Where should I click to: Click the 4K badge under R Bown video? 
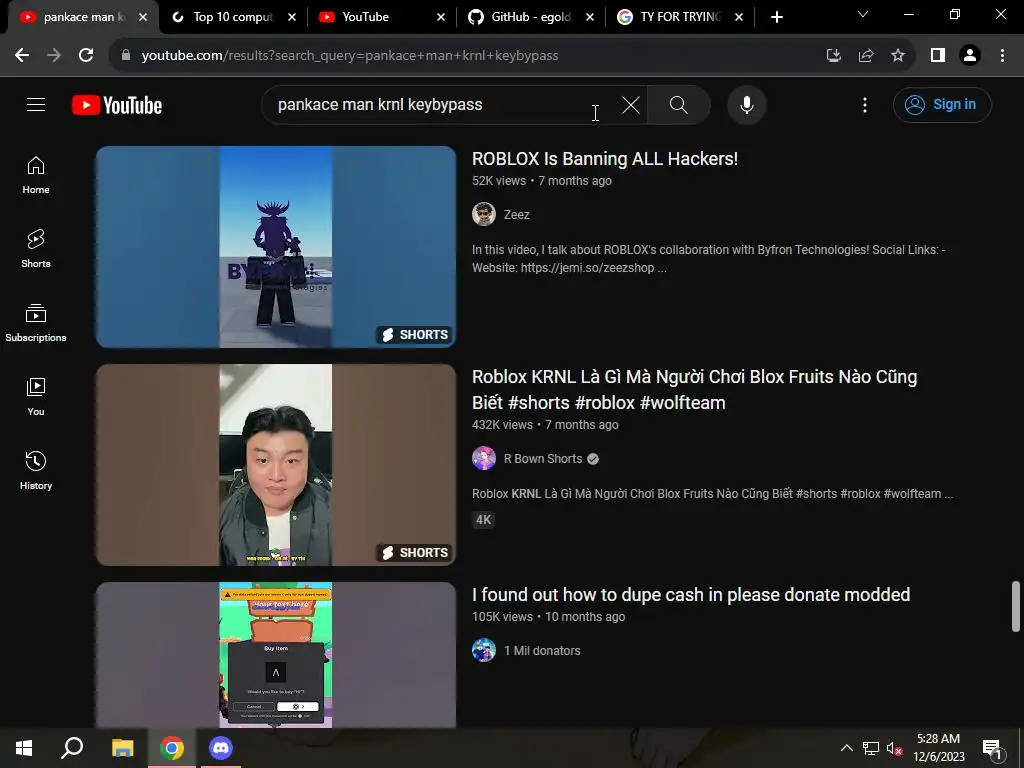click(483, 520)
